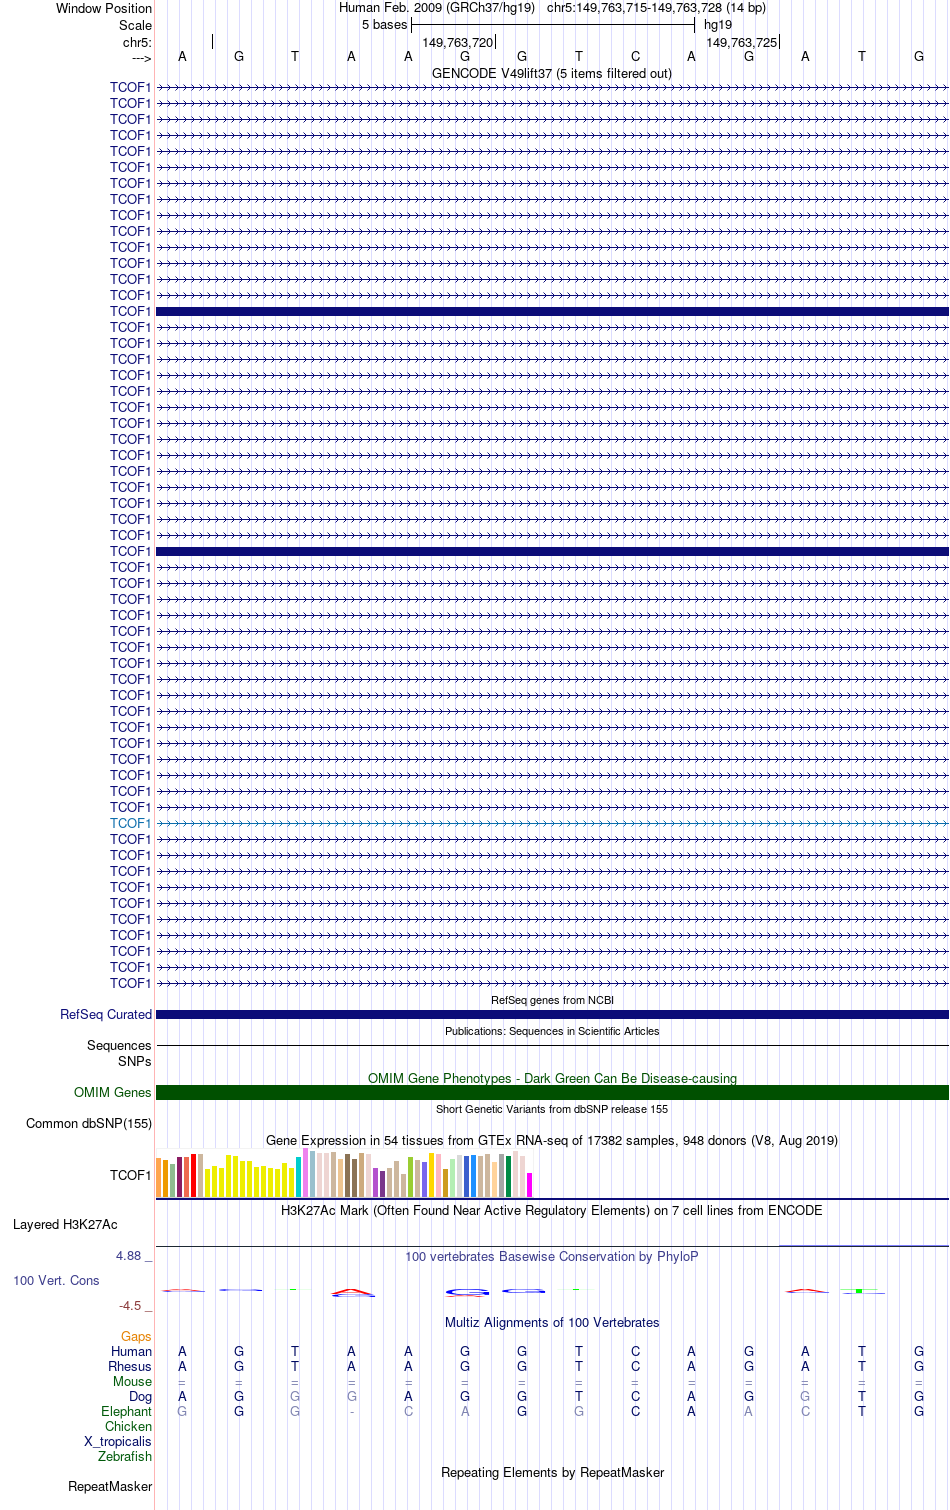
Task: Click RefSeq genes from NCBI title
Action: pyautogui.click(x=552, y=1000)
